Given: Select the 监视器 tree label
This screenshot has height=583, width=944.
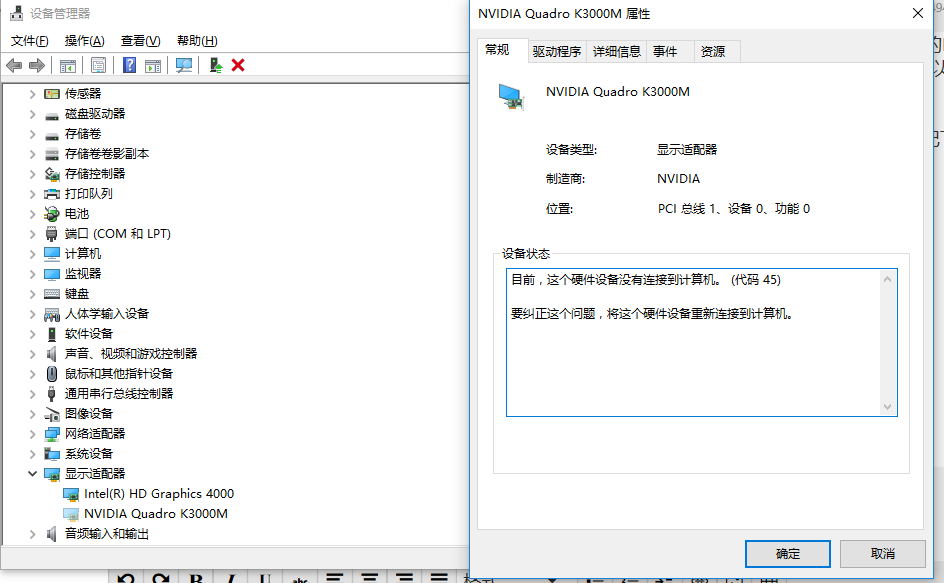Looking at the screenshot, I should click(x=83, y=274).
